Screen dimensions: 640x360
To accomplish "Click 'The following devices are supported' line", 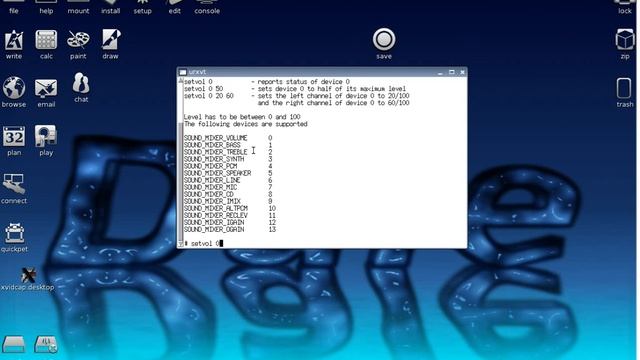I will coord(245,124).
